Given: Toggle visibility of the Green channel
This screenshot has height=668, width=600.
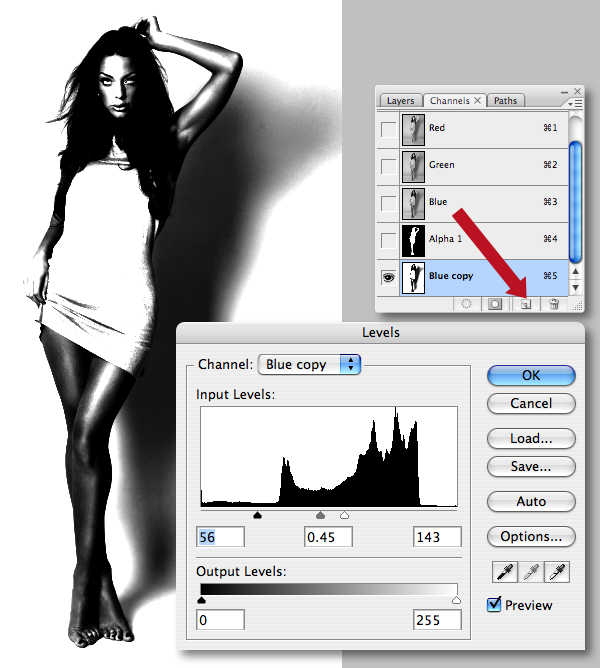Looking at the screenshot, I should [x=388, y=167].
